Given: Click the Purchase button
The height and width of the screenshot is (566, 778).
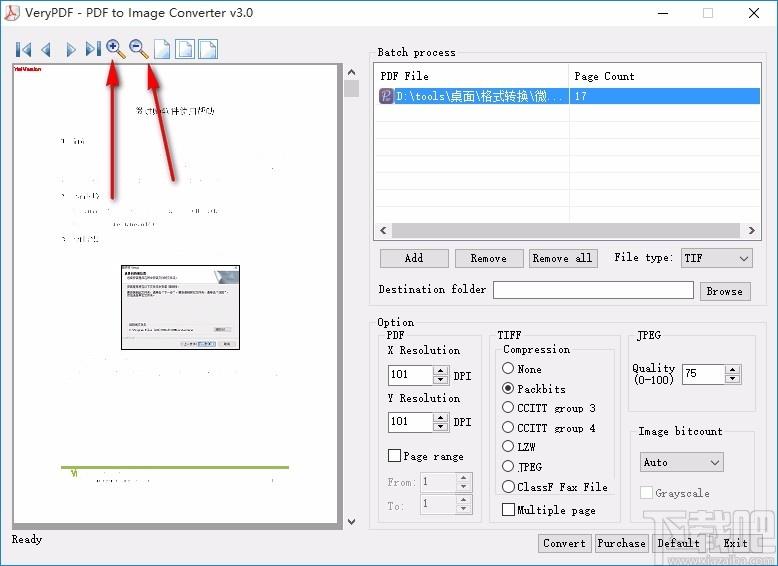Looking at the screenshot, I should coord(621,543).
